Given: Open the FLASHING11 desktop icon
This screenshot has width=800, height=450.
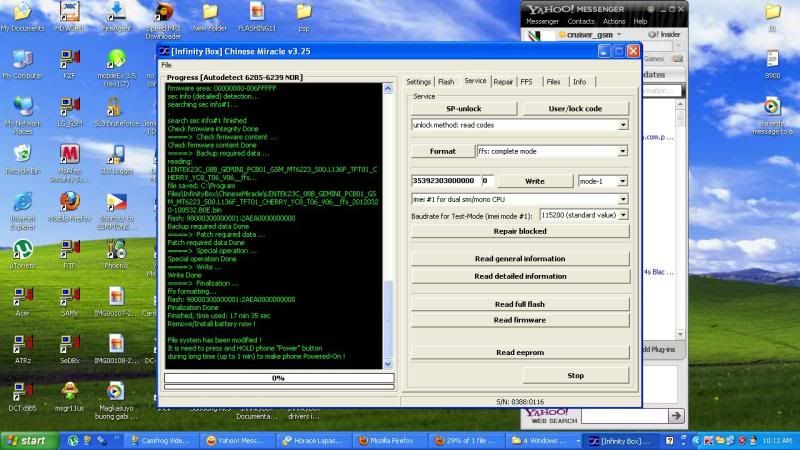Looking at the screenshot, I should (257, 16).
